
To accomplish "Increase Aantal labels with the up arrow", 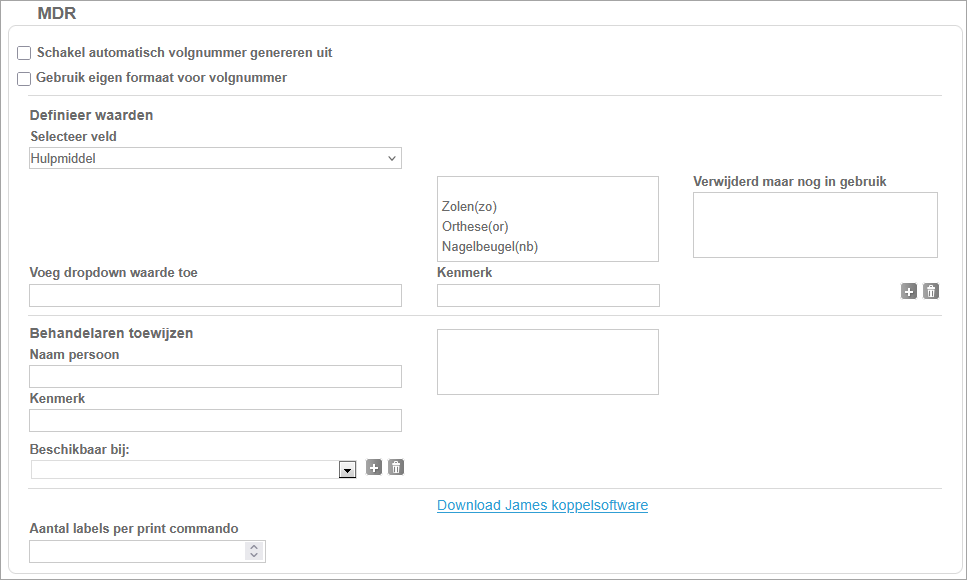I will pyautogui.click(x=254, y=547).
